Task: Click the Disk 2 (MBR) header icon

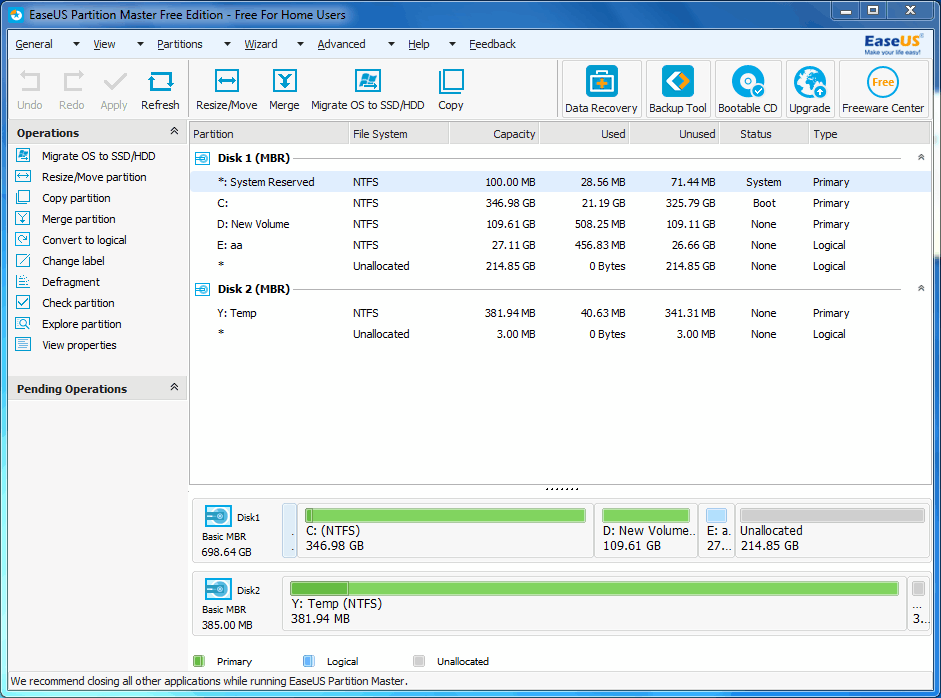Action: click(x=203, y=289)
